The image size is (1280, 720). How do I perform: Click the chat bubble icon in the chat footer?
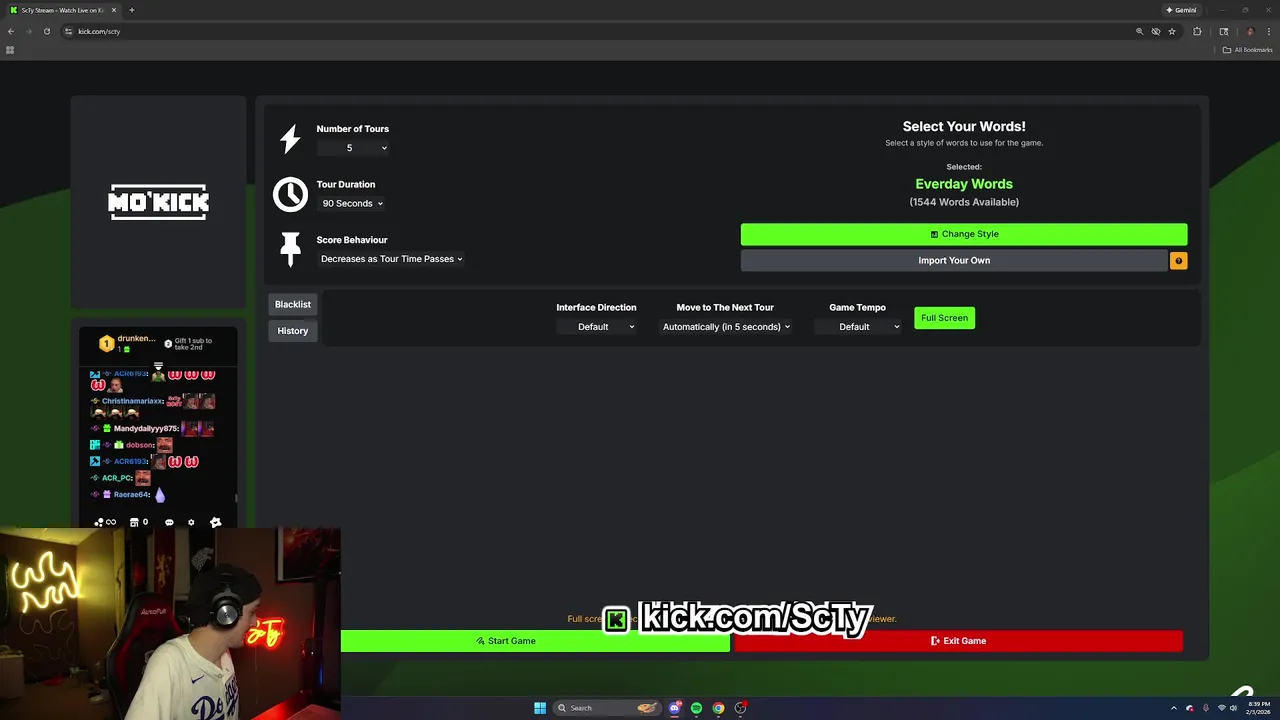[x=169, y=522]
